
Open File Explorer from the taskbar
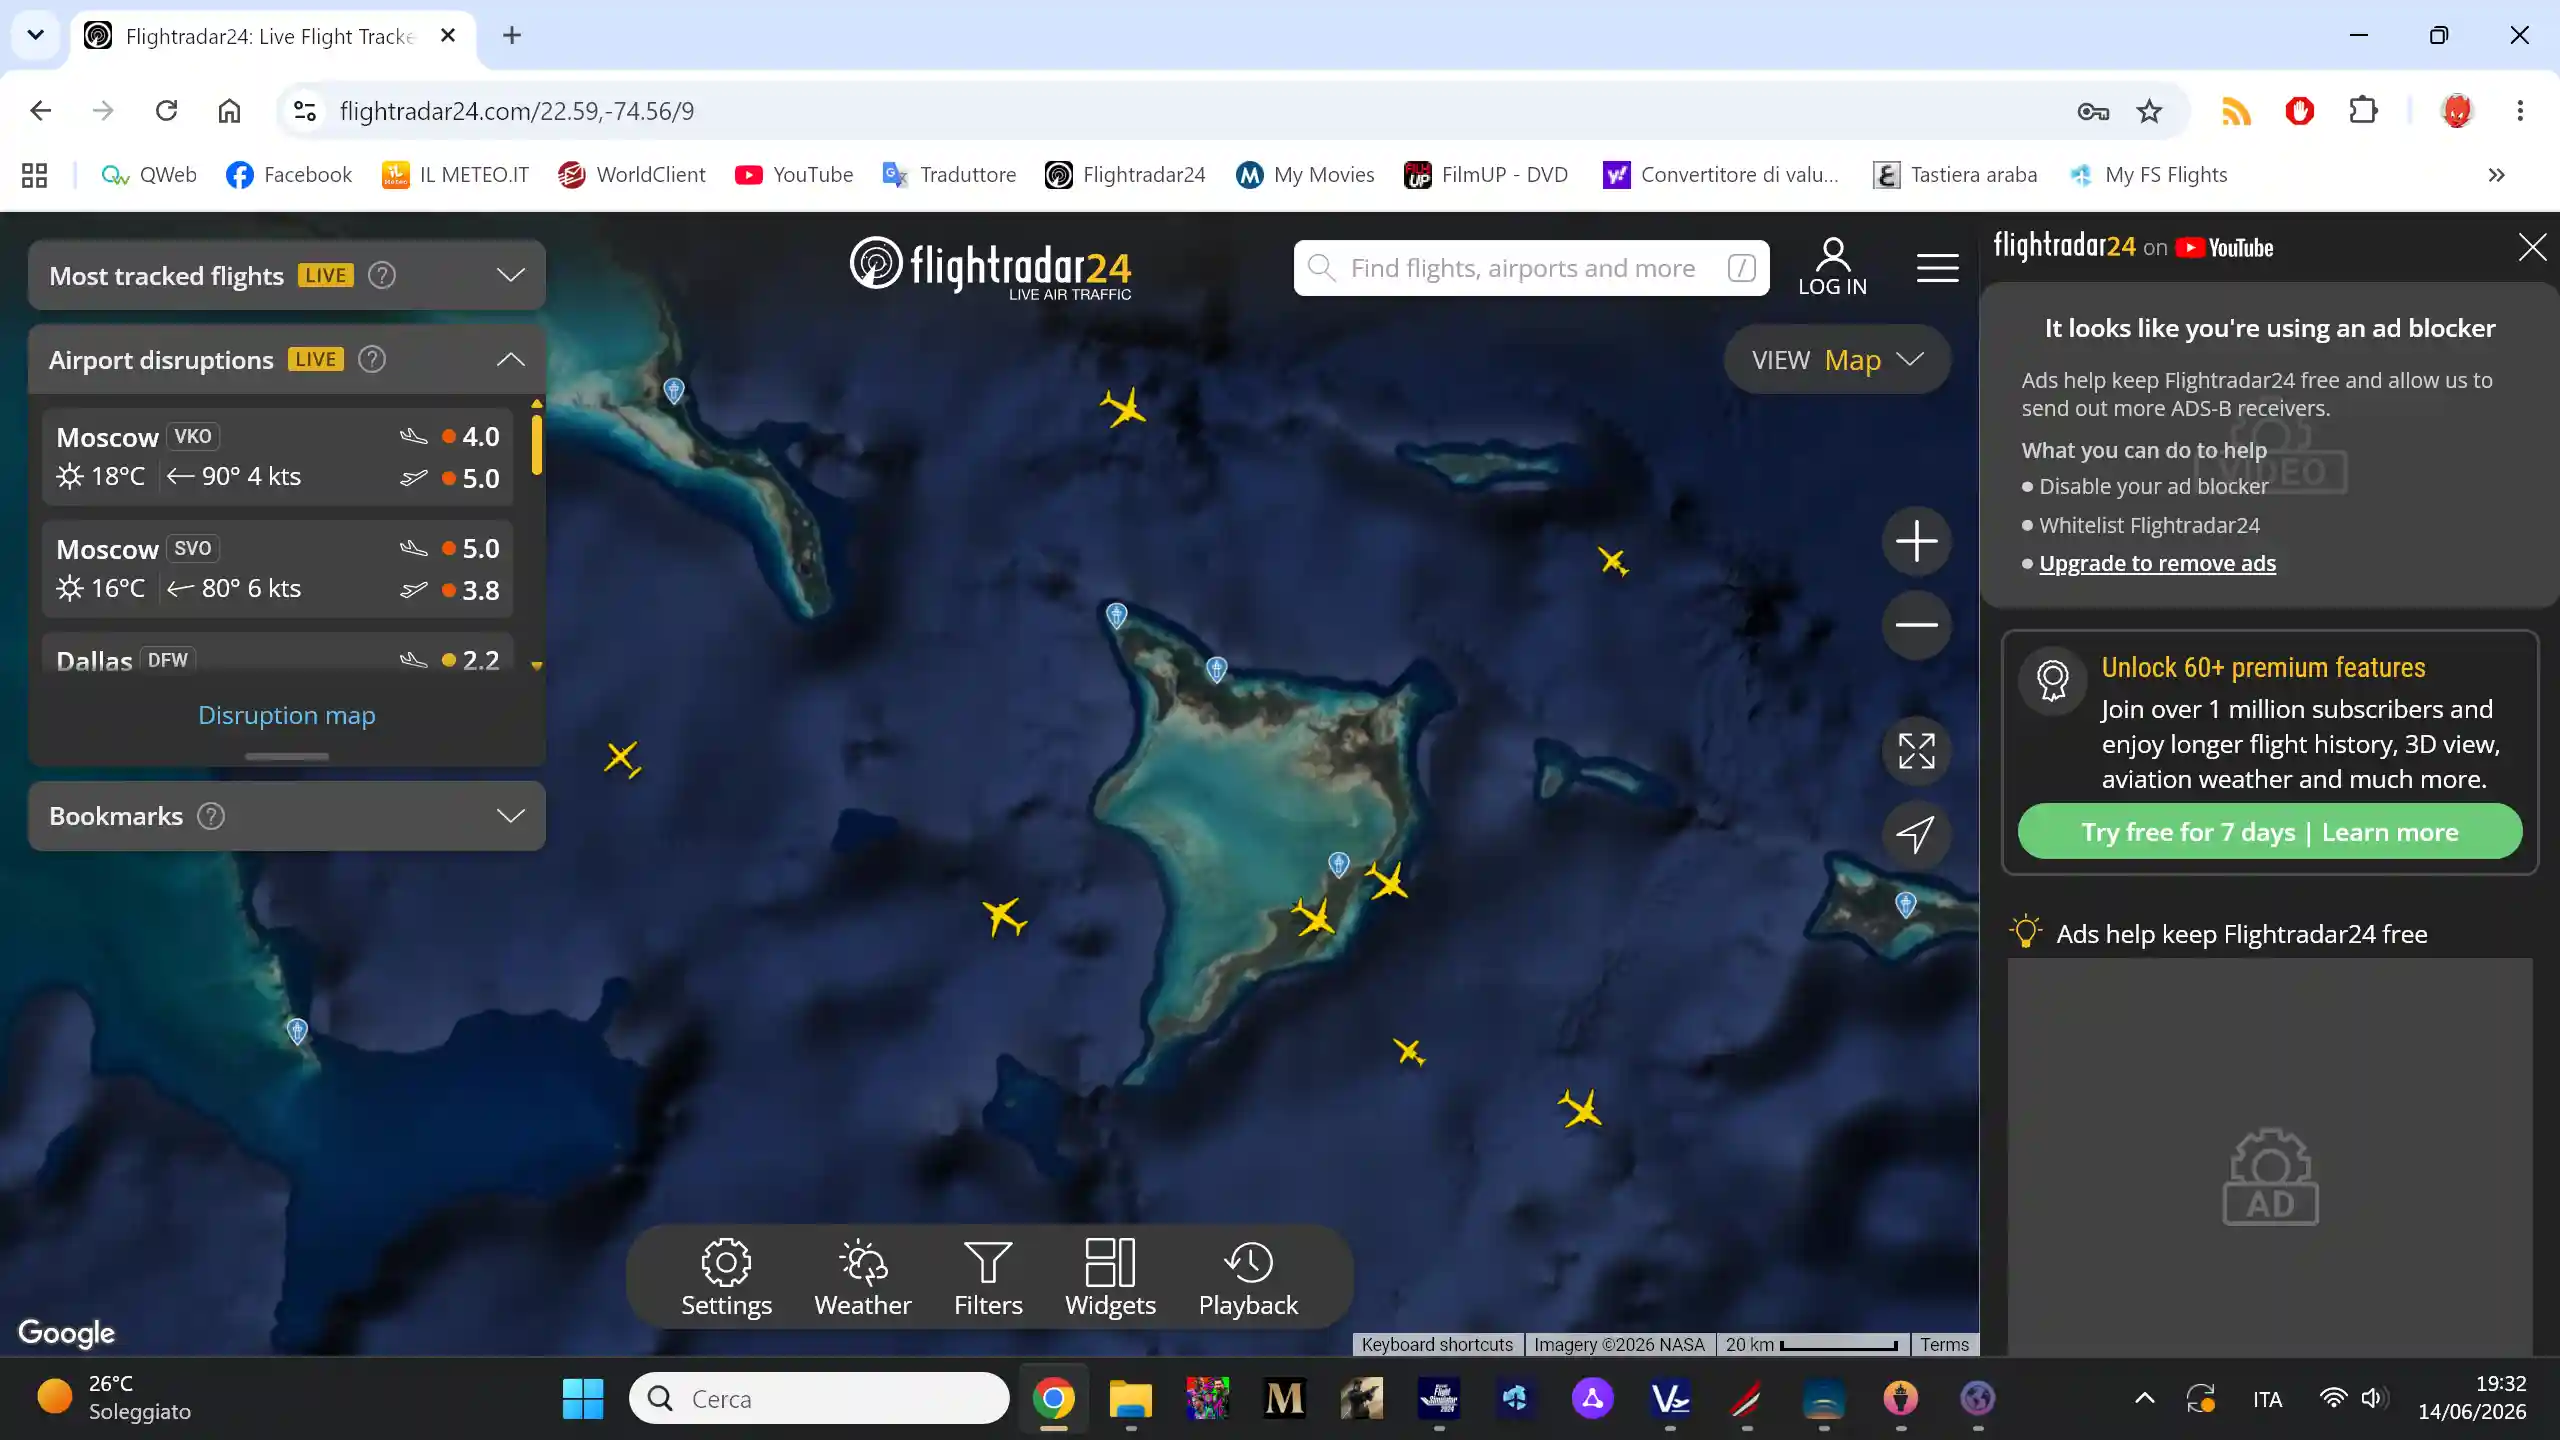click(x=1130, y=1398)
